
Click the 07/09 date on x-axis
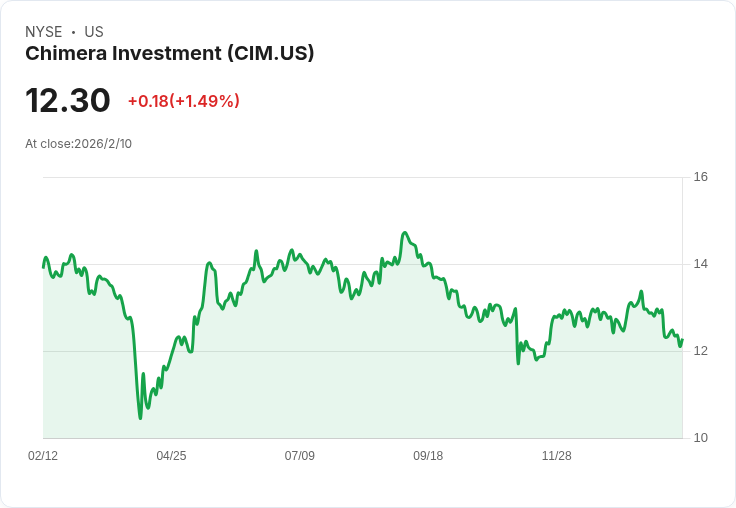(x=299, y=455)
